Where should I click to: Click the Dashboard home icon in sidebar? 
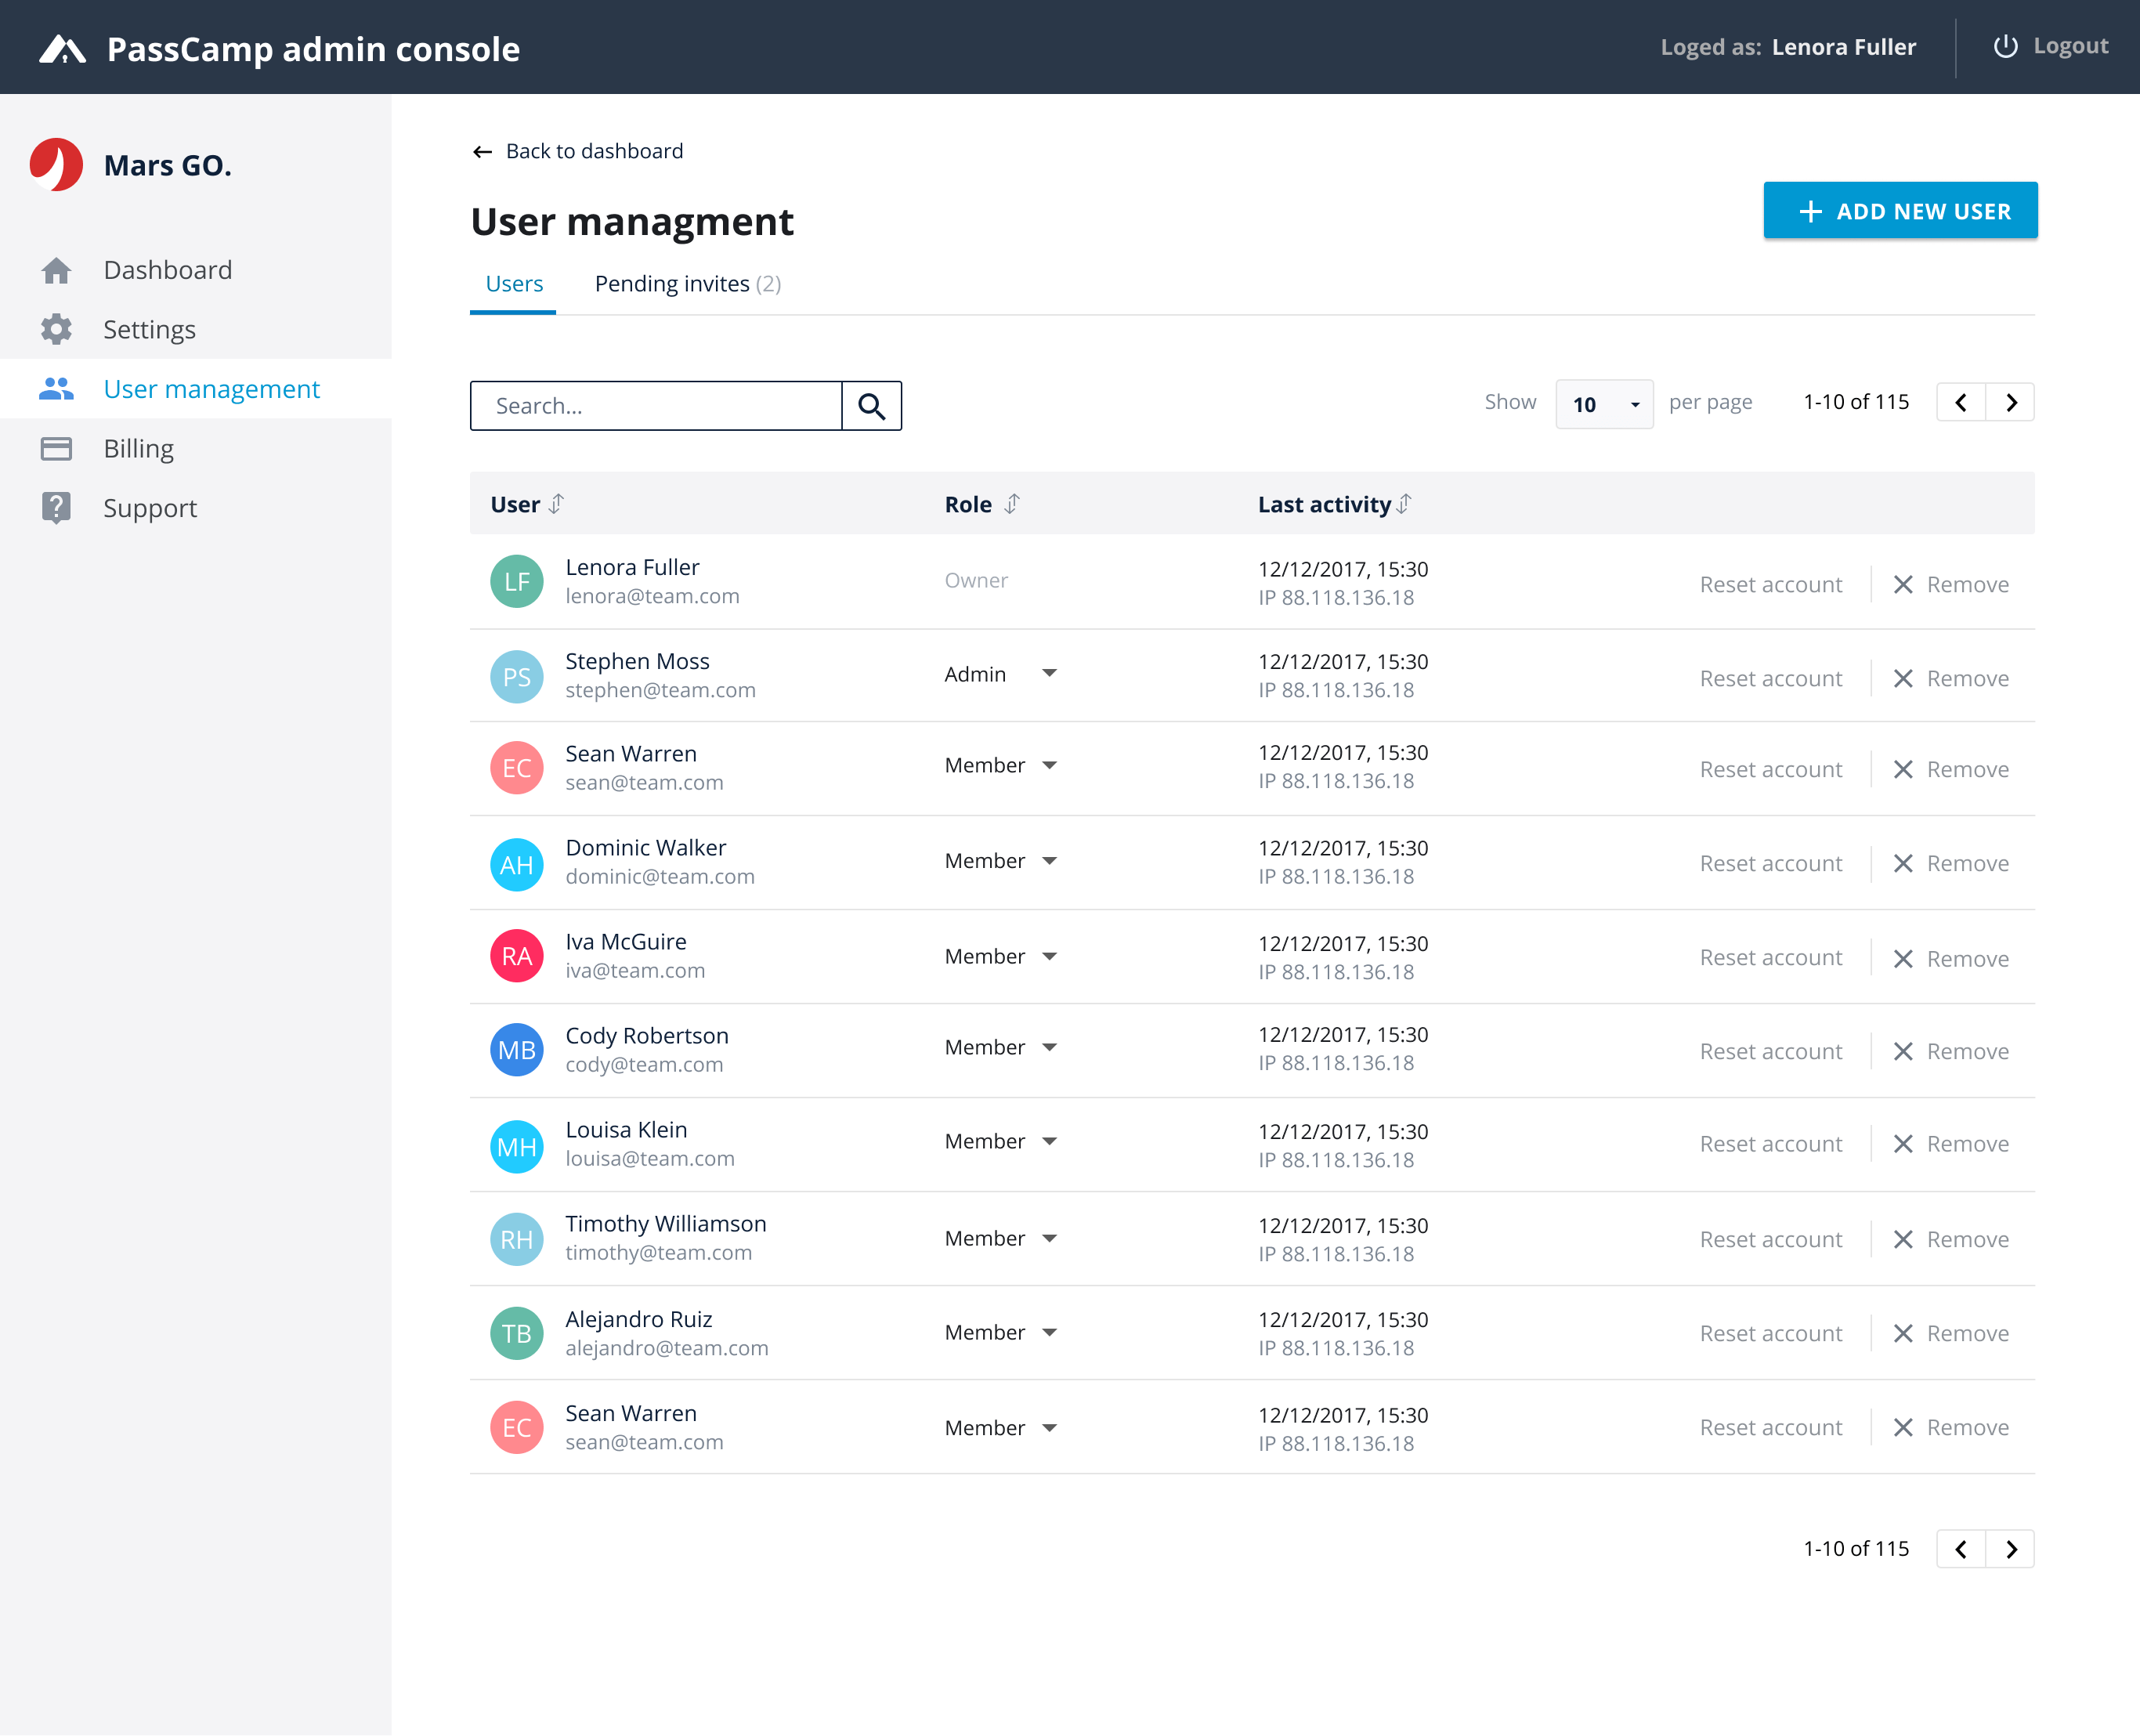pyautogui.click(x=56, y=270)
